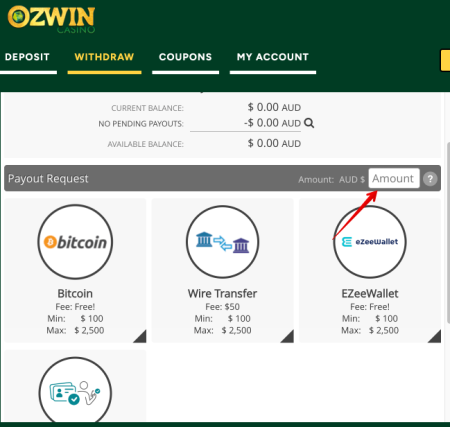The image size is (450, 427).
Task: Click the EZeeWallet 'Fee: Free!' text
Action: [x=370, y=307]
